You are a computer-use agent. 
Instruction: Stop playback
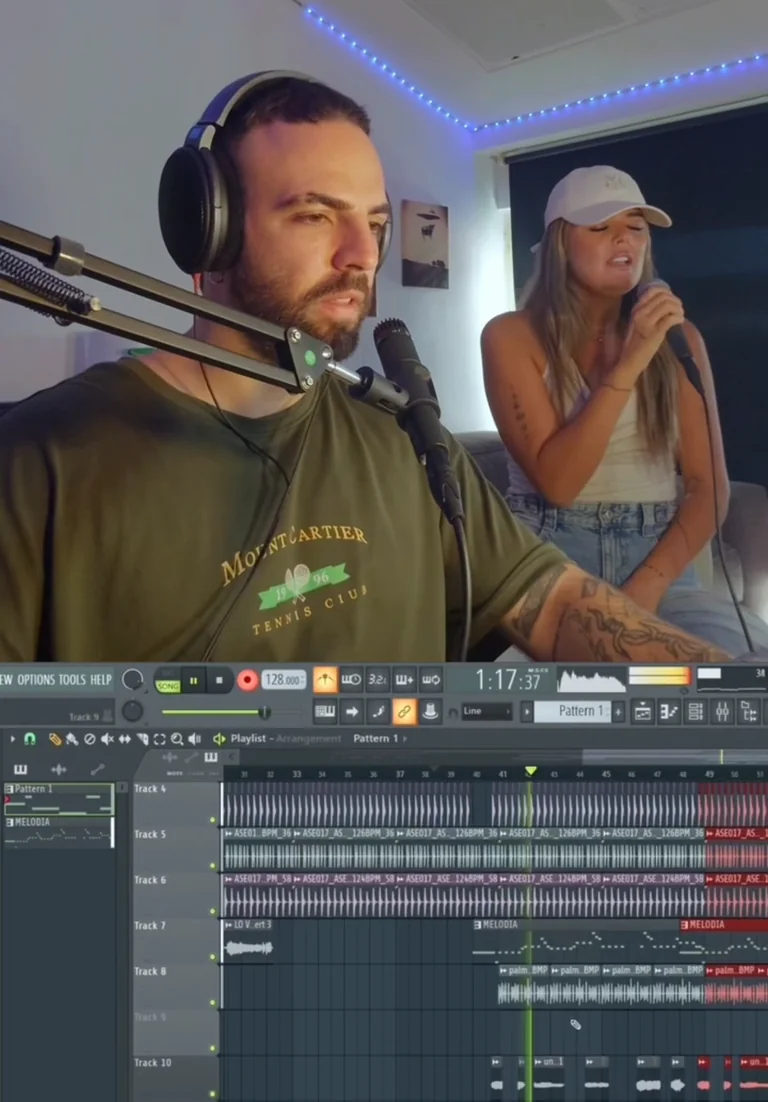tap(219, 680)
